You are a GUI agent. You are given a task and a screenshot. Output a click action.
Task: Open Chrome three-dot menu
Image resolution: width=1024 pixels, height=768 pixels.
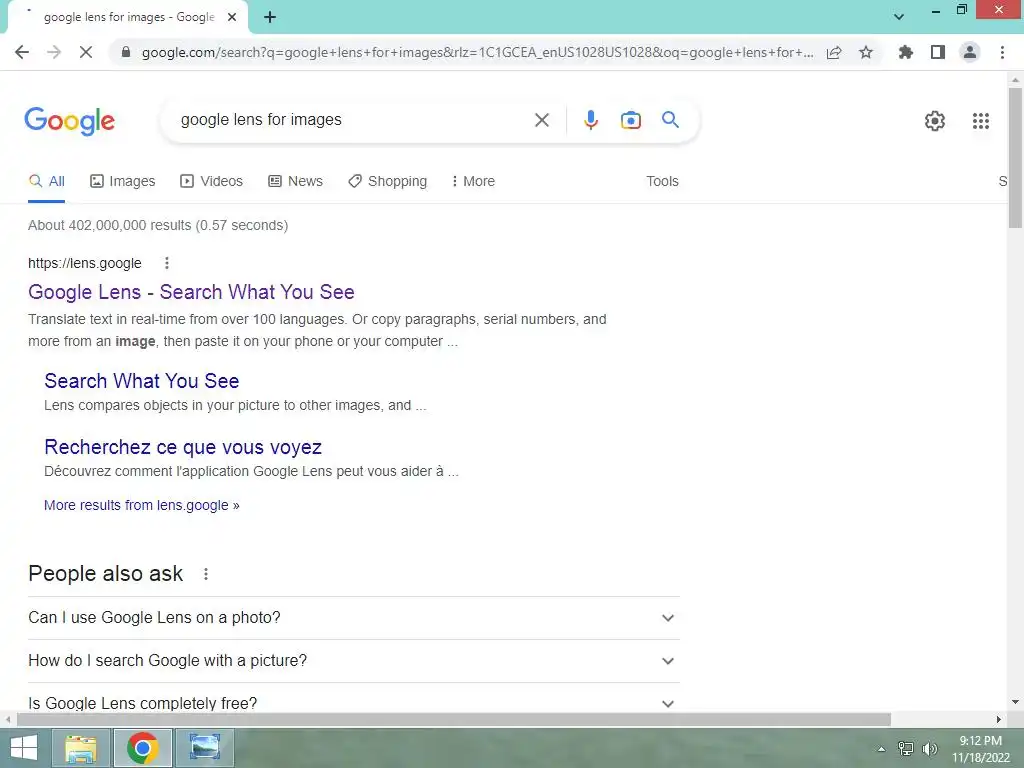(x=1002, y=52)
